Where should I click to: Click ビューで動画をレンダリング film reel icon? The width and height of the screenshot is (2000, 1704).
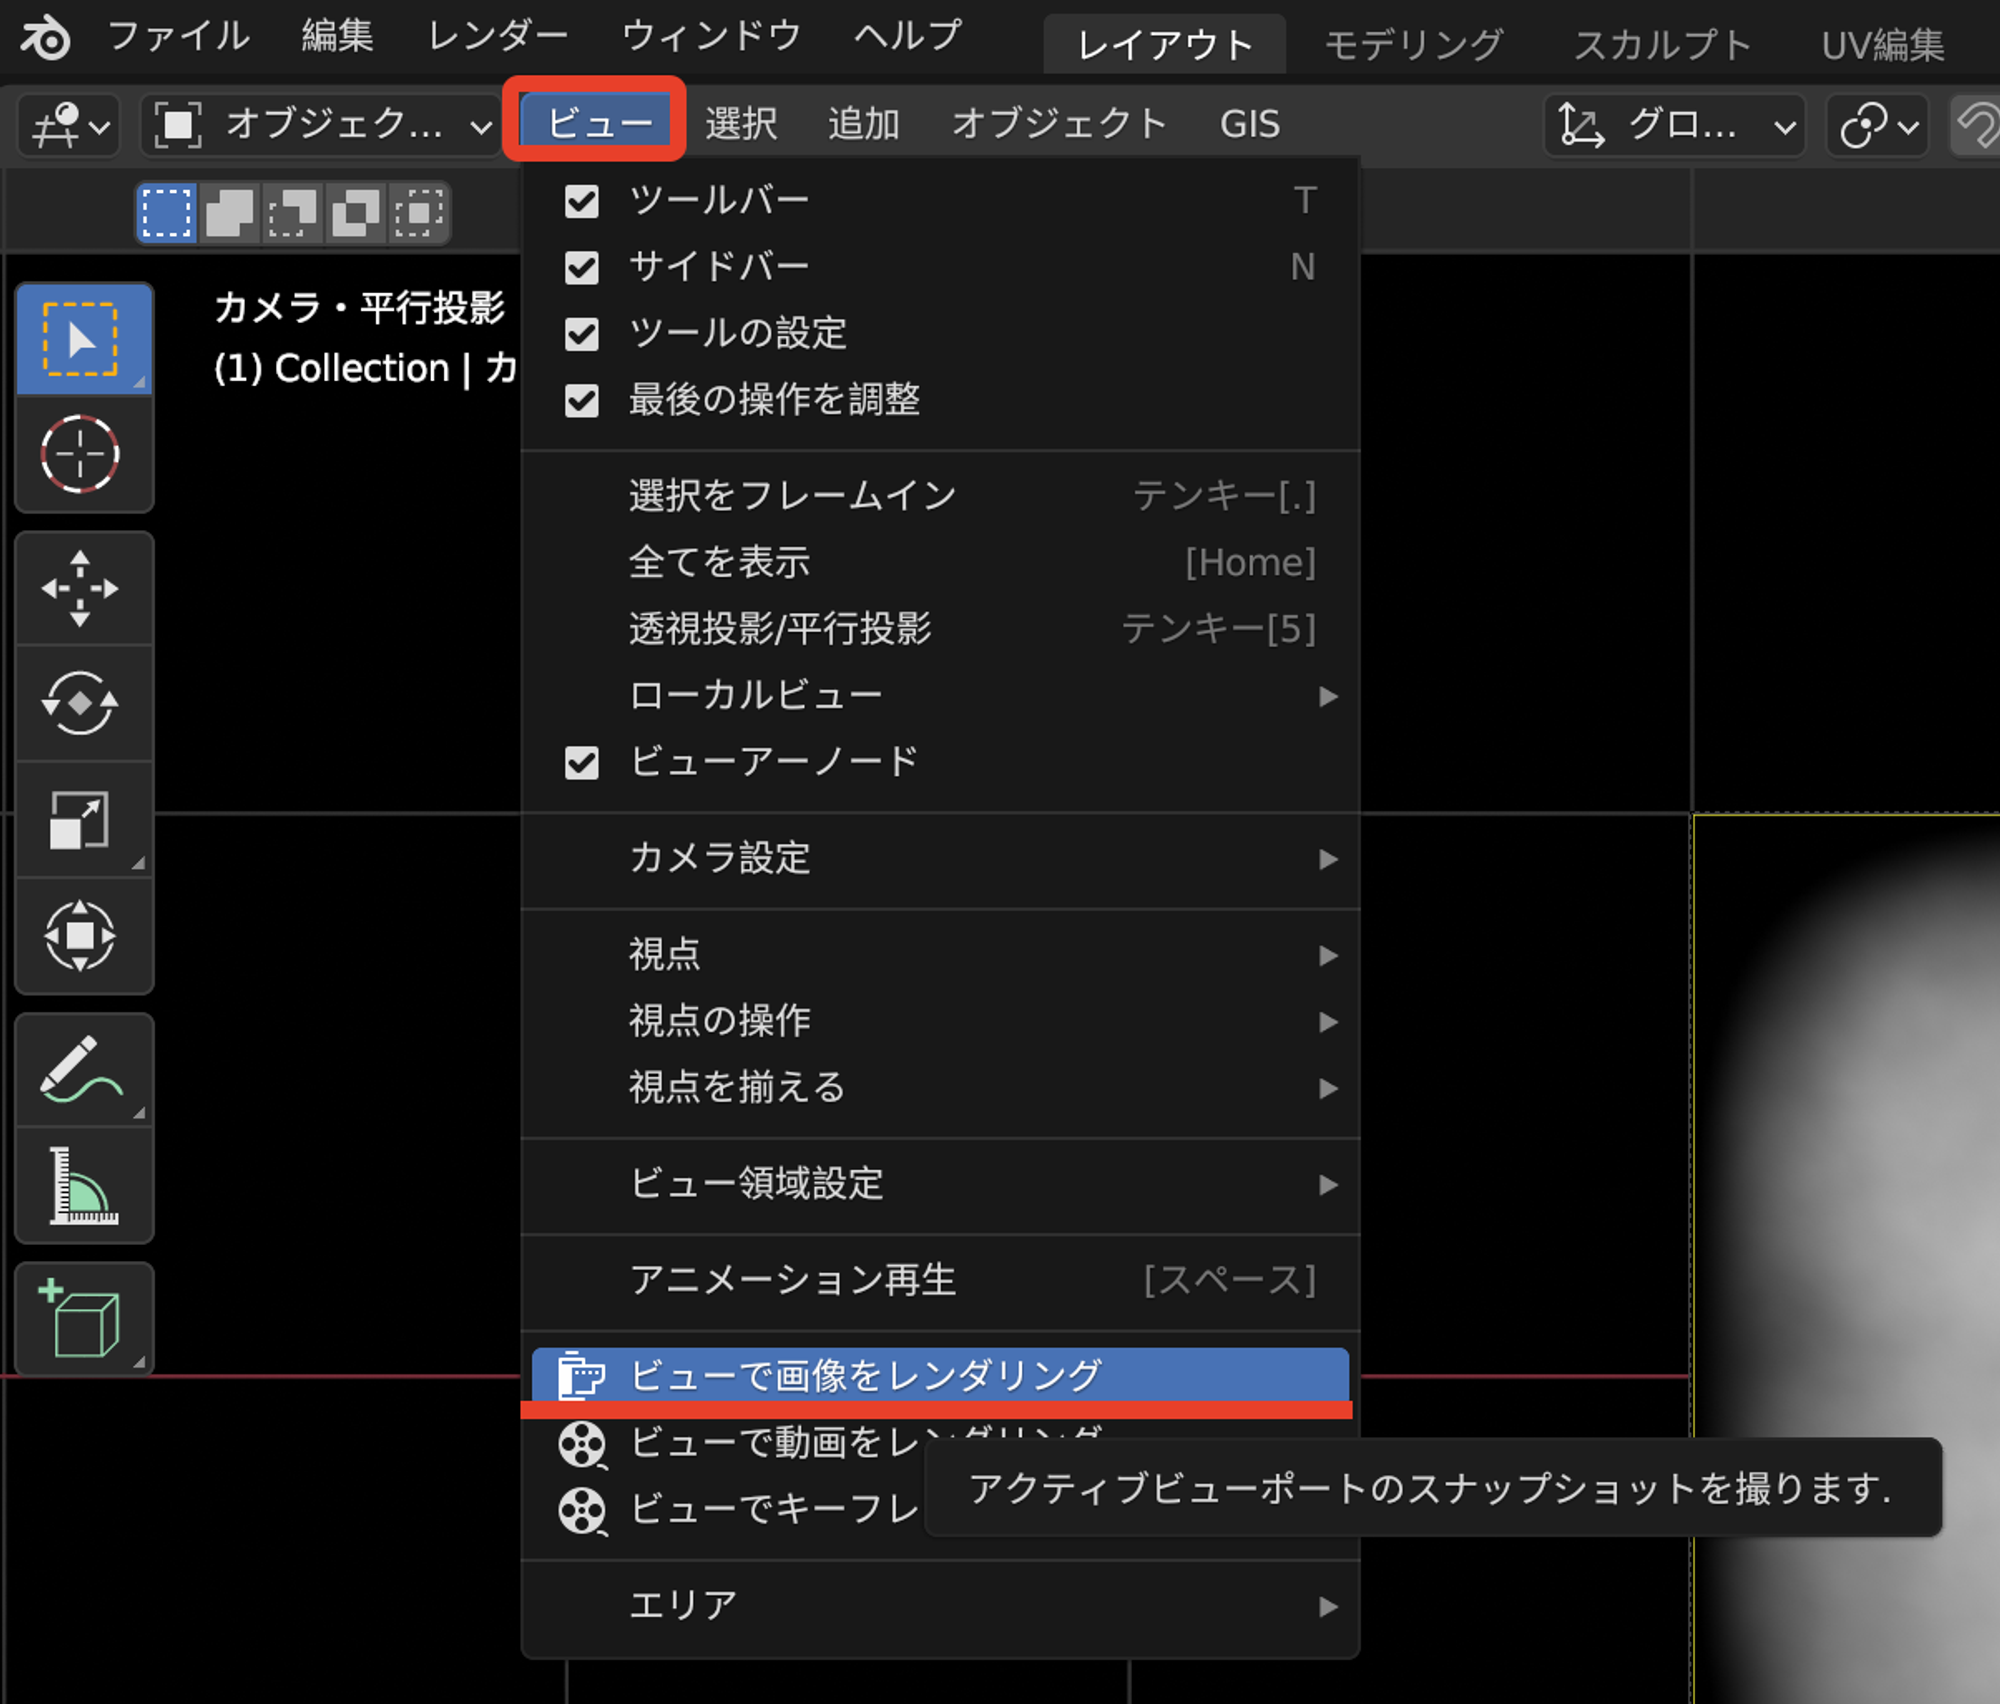pyautogui.click(x=582, y=1444)
